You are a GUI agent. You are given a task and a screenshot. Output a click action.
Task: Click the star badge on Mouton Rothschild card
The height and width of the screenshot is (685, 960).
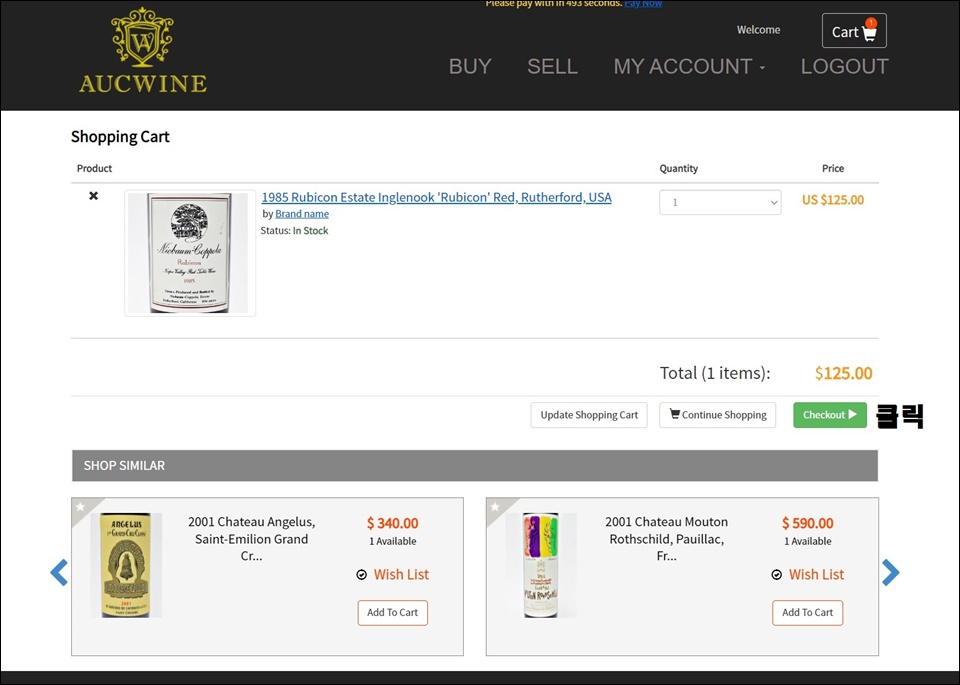click(495, 507)
